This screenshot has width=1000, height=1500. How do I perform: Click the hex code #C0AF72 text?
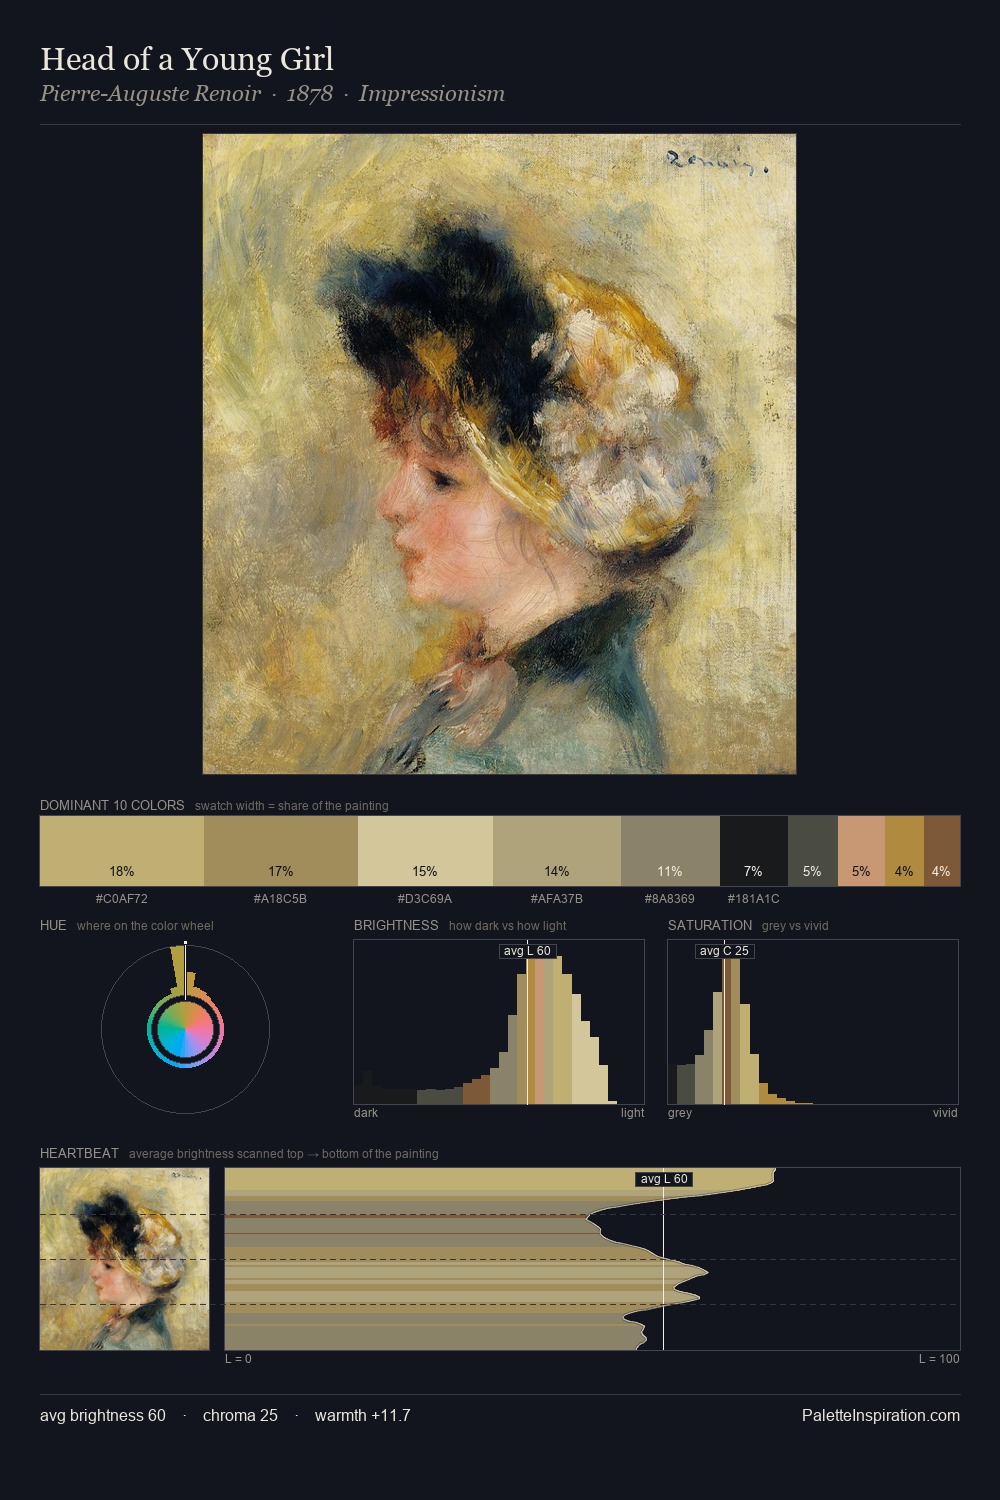(x=122, y=899)
